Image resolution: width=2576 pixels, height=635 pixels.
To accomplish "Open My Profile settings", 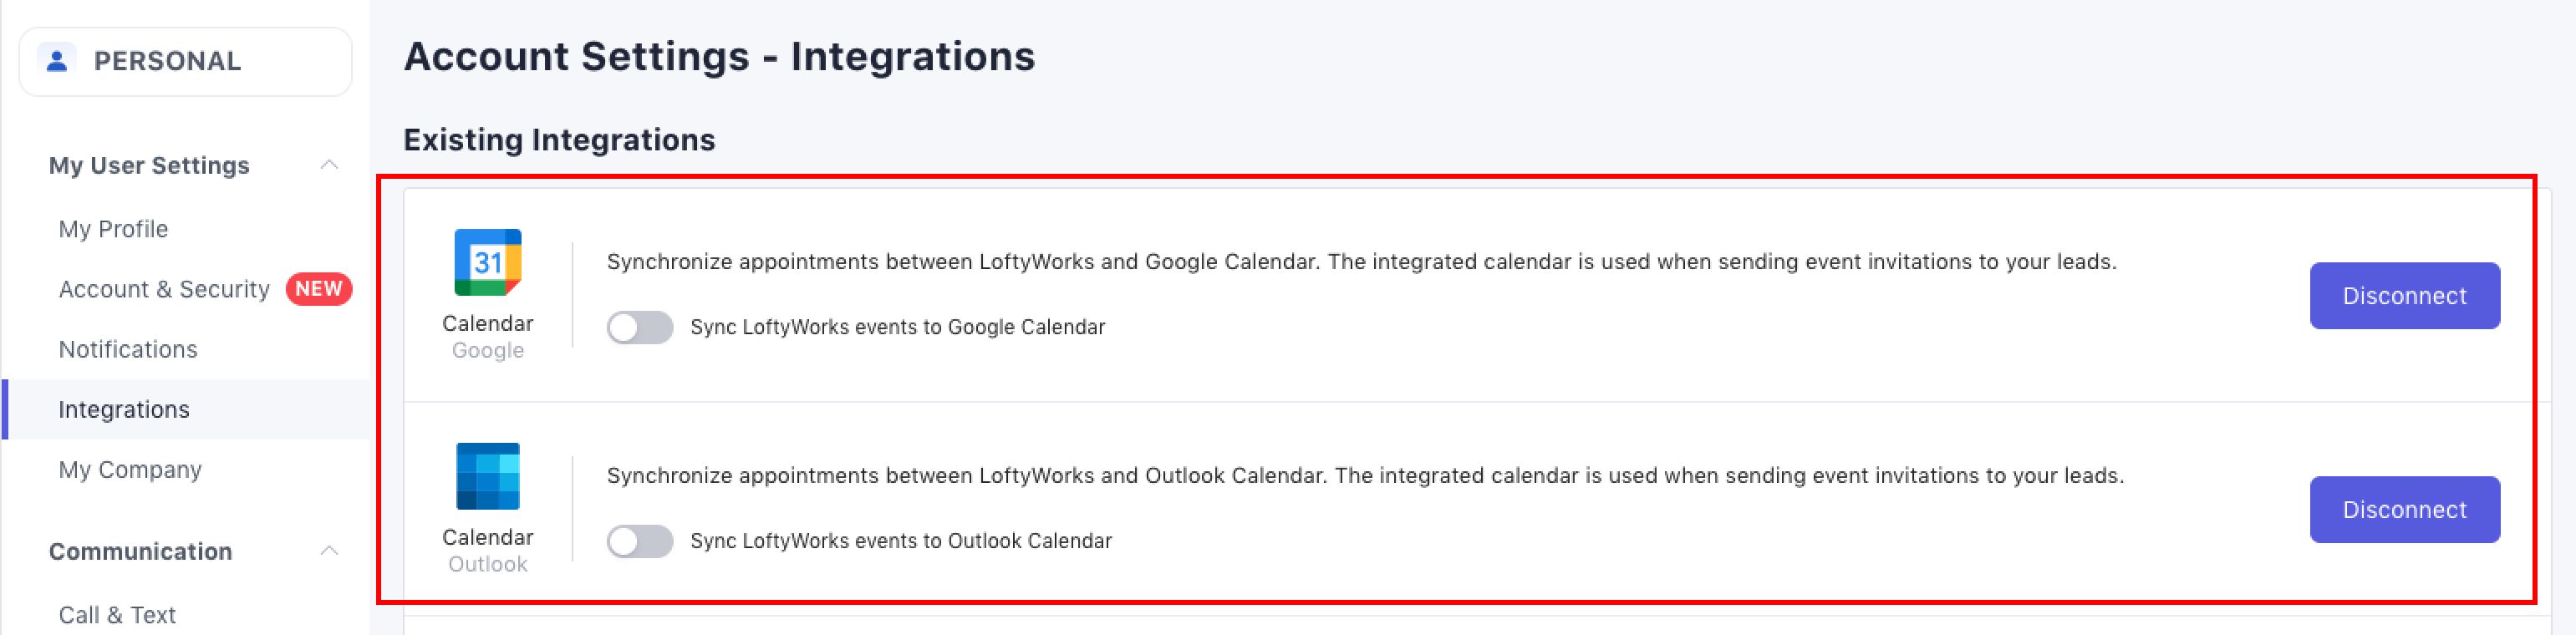I will [x=113, y=229].
